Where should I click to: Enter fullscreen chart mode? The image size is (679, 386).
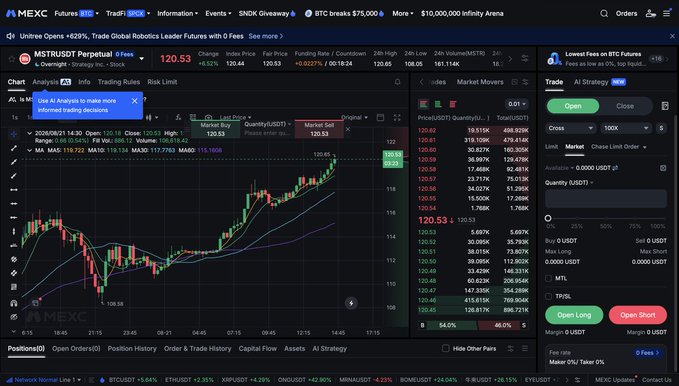[x=397, y=117]
